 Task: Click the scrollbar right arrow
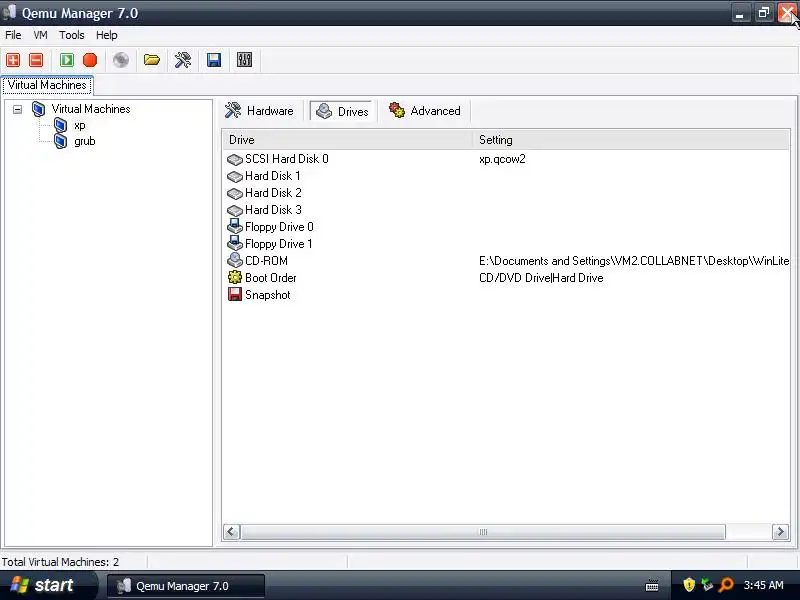point(780,532)
